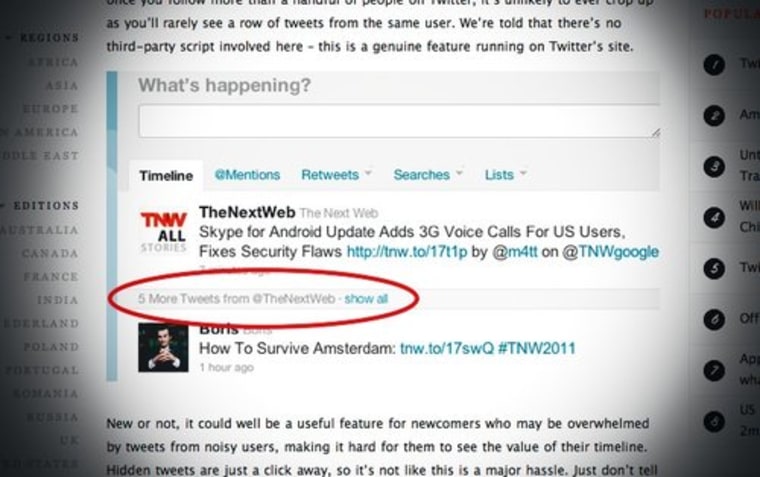Open the Retweets dropdown arrow
Screen dimensions: 760x477
tap(368, 172)
